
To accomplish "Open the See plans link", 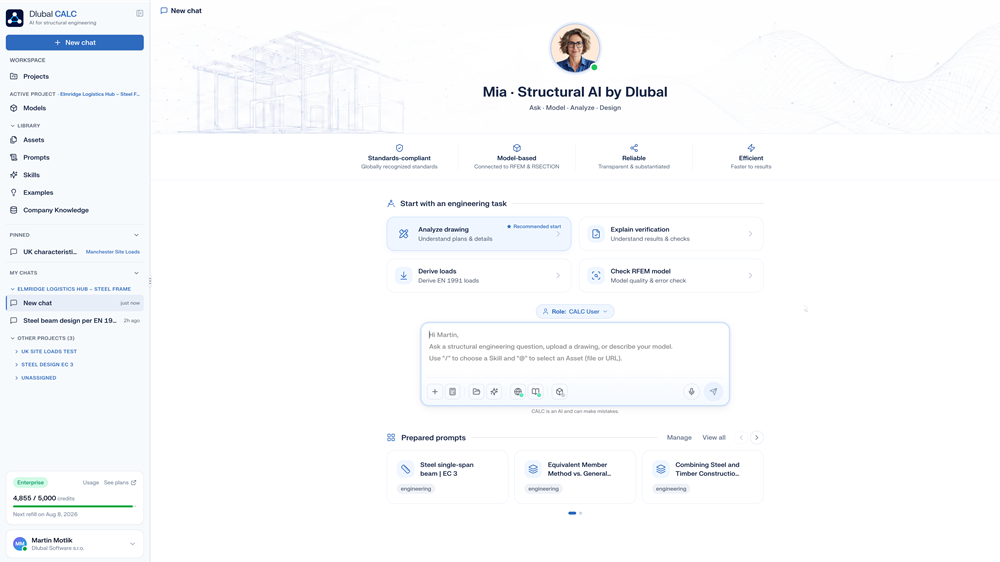I will pyautogui.click(x=120, y=483).
